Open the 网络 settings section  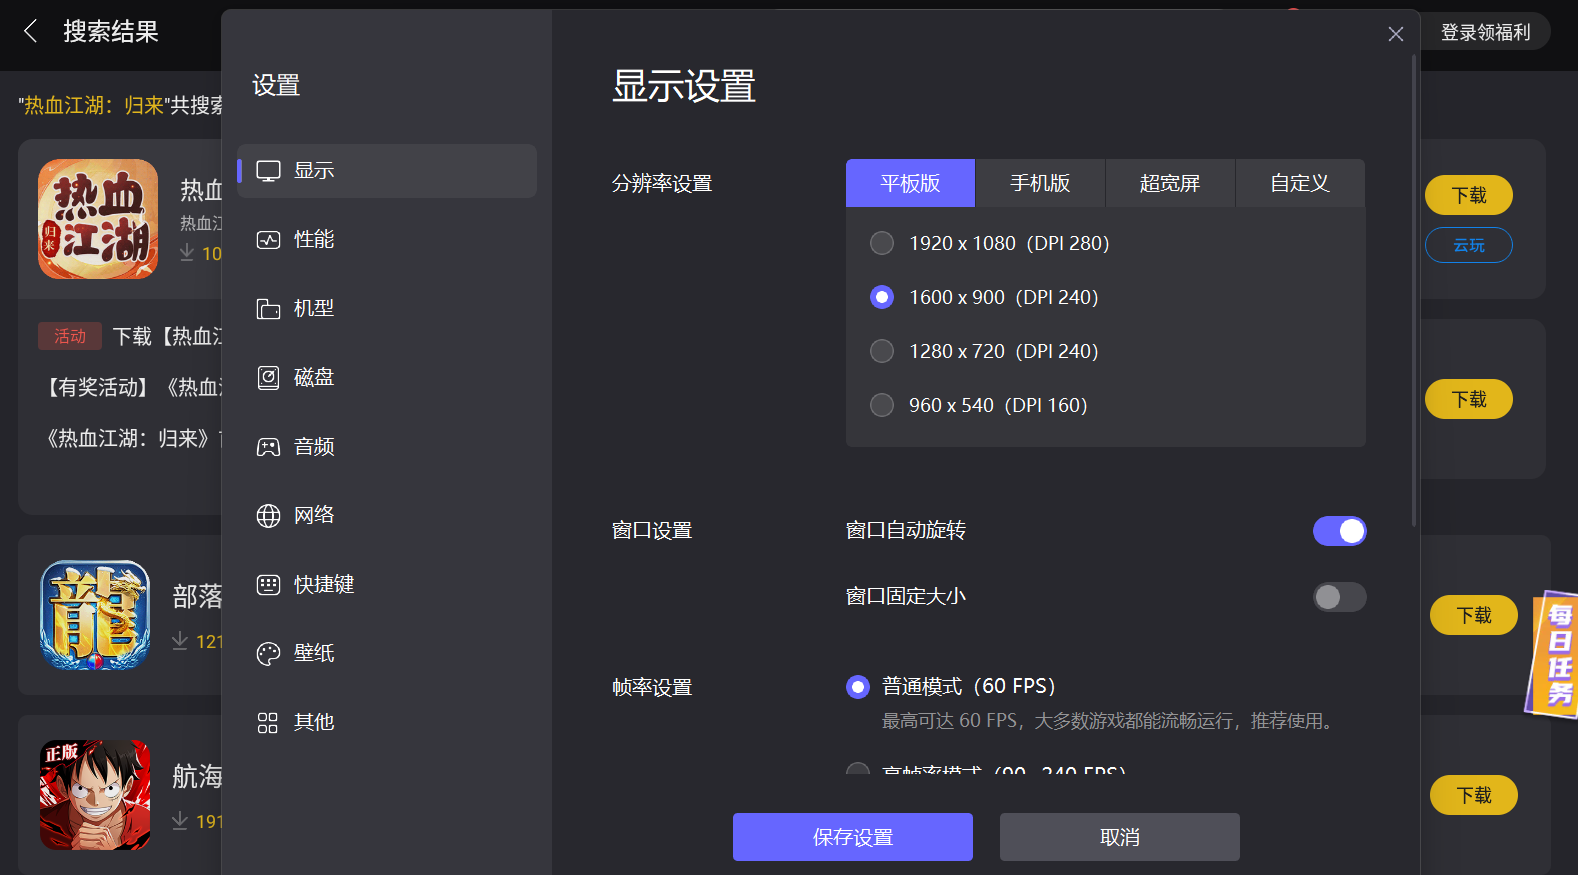[387, 516]
